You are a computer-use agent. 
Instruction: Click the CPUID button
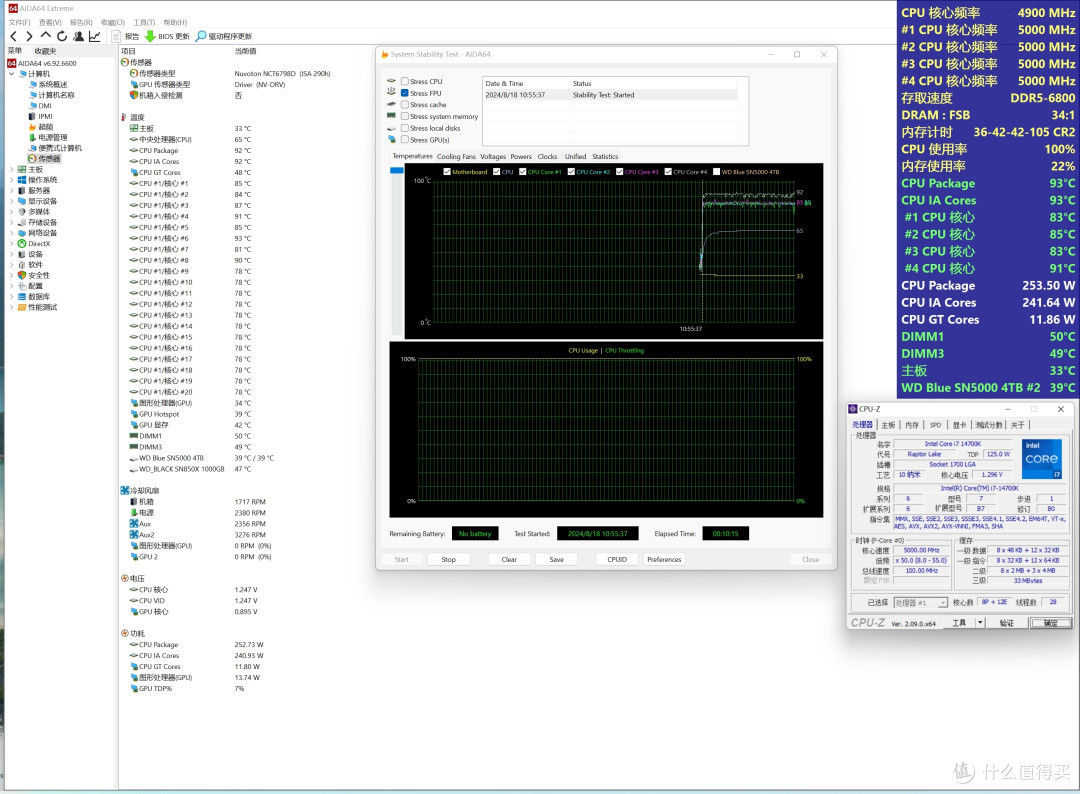pos(617,559)
